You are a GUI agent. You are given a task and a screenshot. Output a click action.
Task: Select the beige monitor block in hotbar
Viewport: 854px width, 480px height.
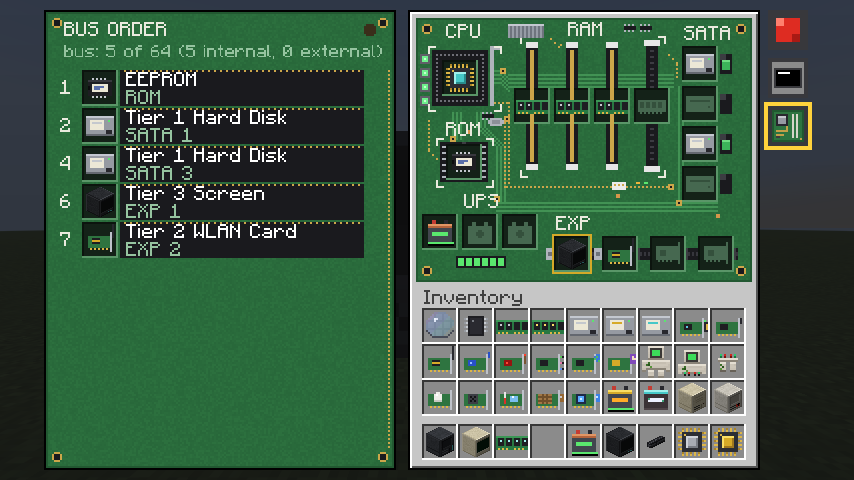[x=475, y=441]
